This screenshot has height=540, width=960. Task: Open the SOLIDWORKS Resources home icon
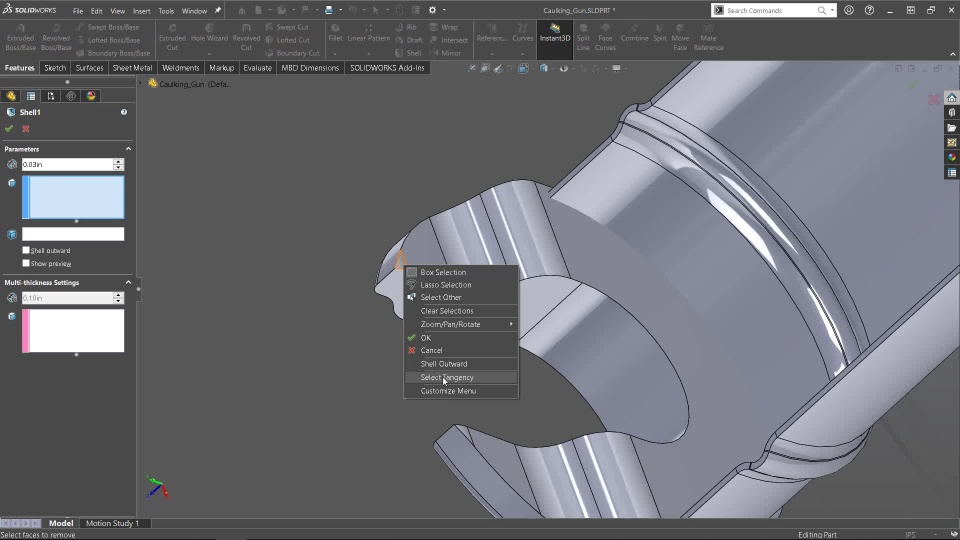(x=952, y=98)
